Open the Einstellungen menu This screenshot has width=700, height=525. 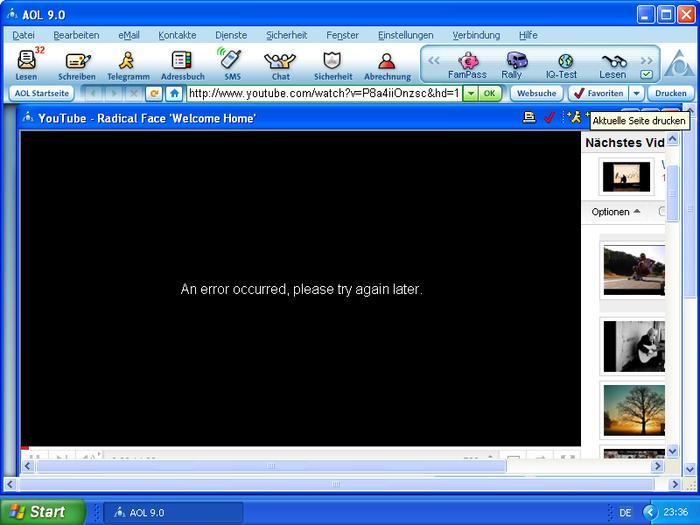pyautogui.click(x=405, y=35)
